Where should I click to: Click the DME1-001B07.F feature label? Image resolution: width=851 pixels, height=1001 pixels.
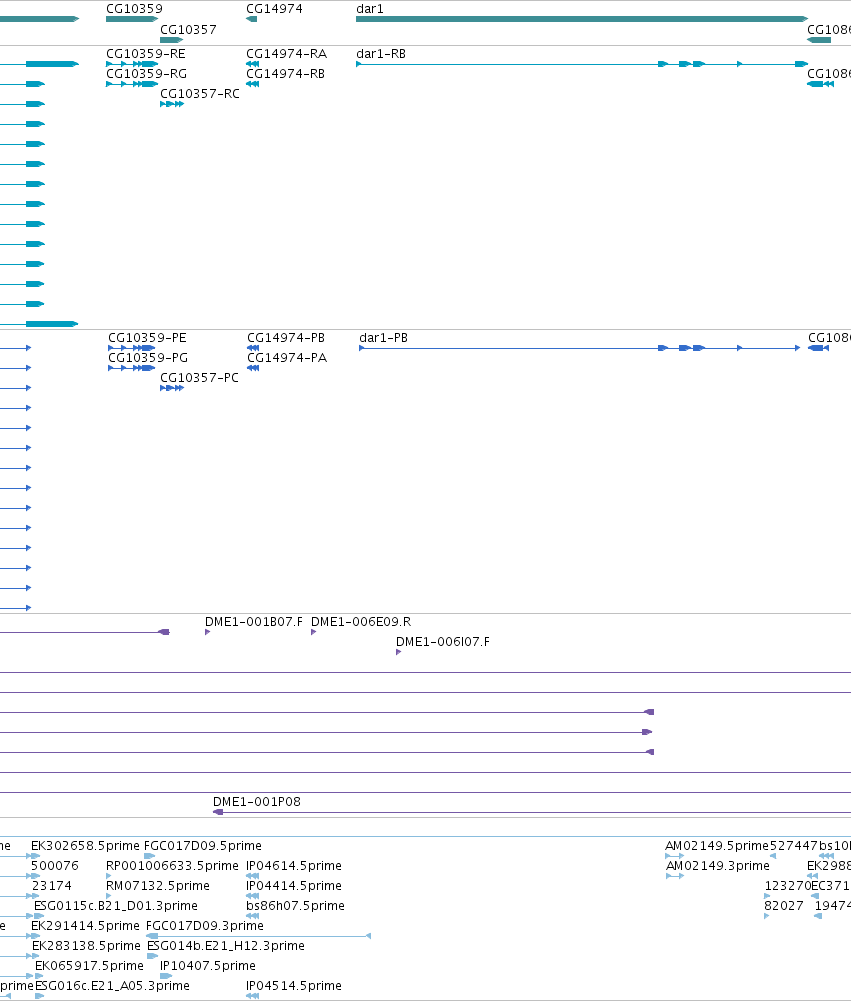pos(253,622)
